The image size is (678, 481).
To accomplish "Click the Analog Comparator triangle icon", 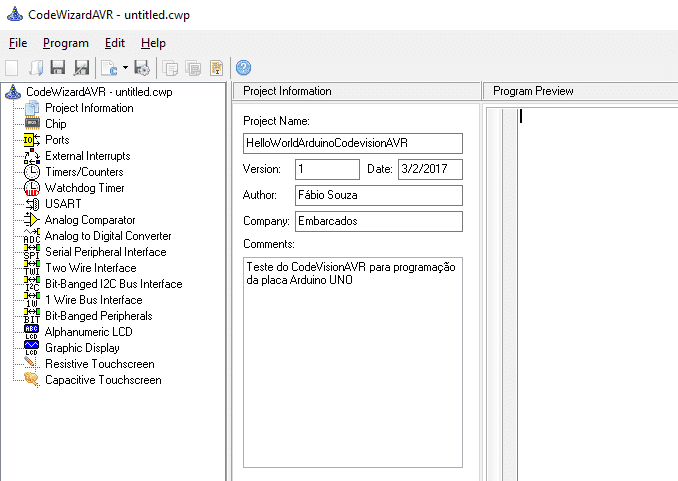I will [x=32, y=220].
